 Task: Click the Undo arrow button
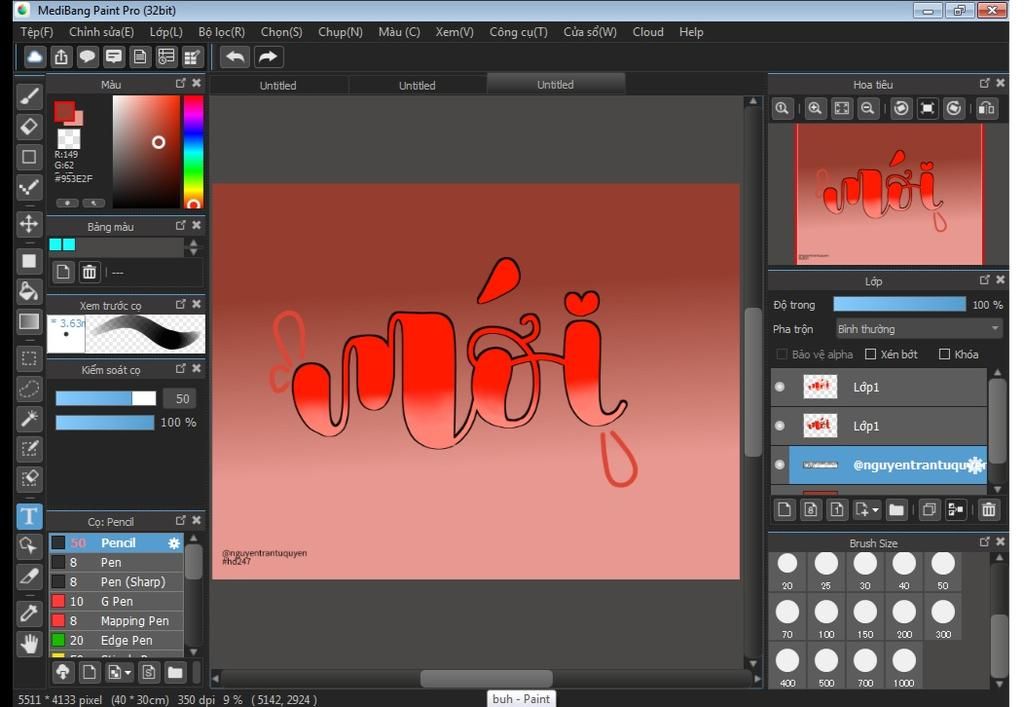[235, 57]
